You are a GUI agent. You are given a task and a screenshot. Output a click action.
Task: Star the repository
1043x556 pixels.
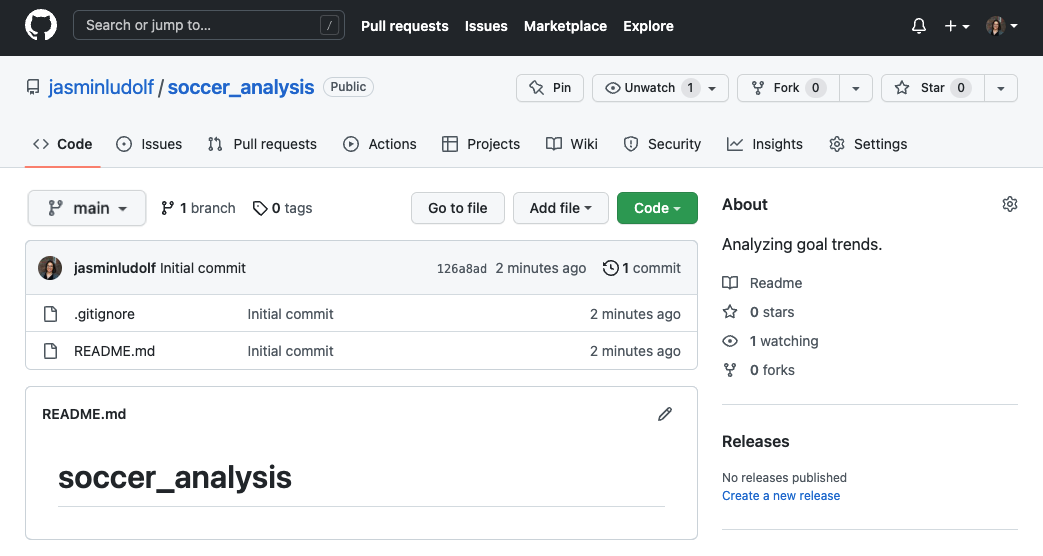point(932,88)
